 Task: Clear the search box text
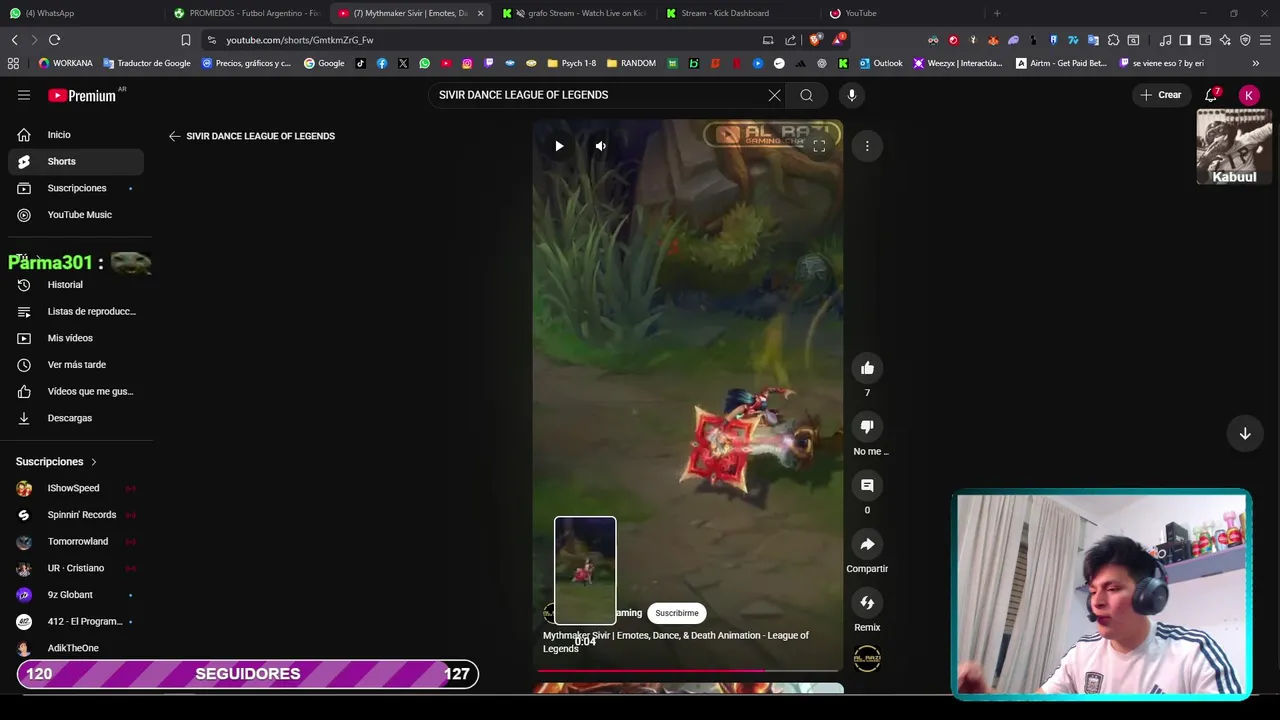click(774, 95)
